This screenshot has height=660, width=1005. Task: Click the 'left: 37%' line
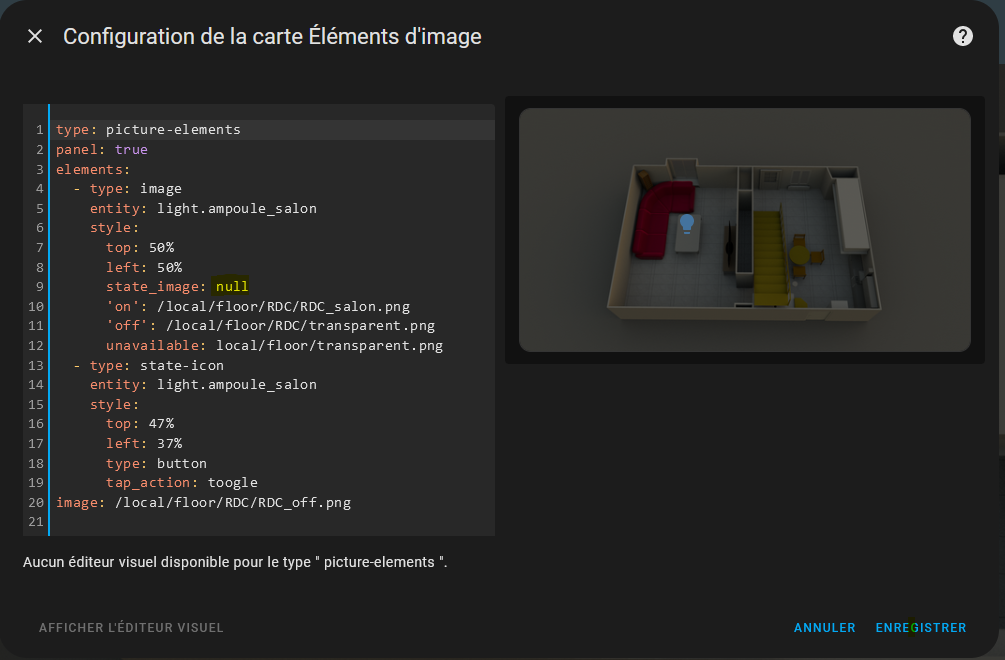tap(144, 444)
